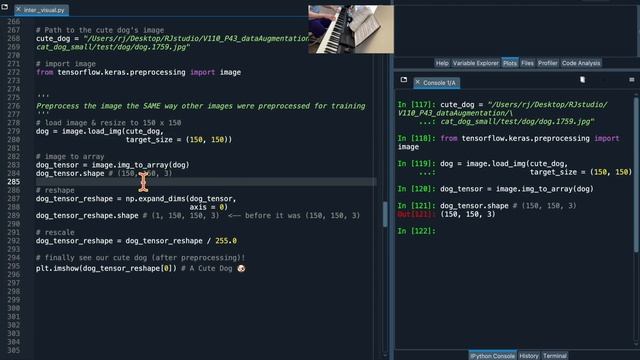Viewport: 640px width, 360px height.
Task: Open the editor's browse tabs icon
Action: coord(4,7)
